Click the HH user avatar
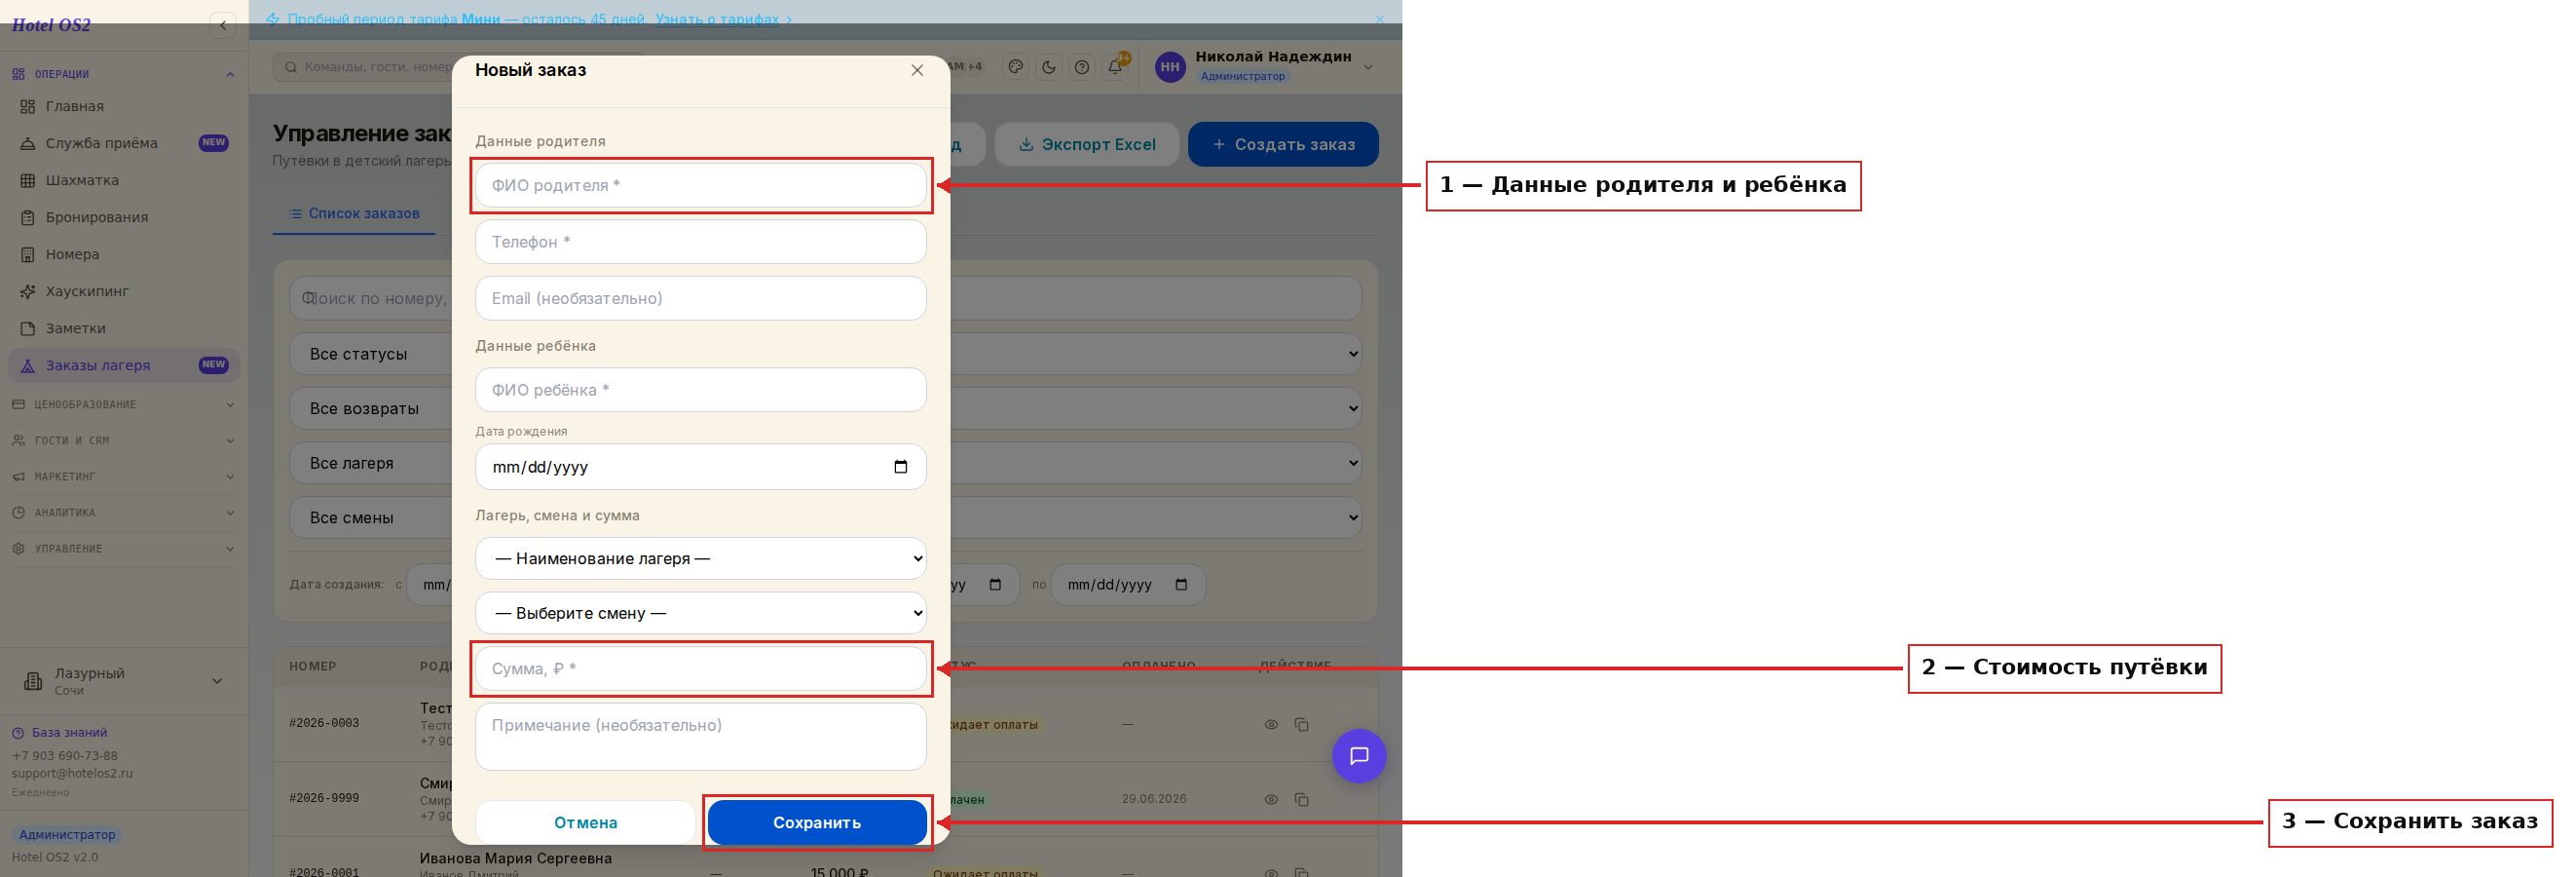Screen dimensions: 2576x877 (1170, 67)
